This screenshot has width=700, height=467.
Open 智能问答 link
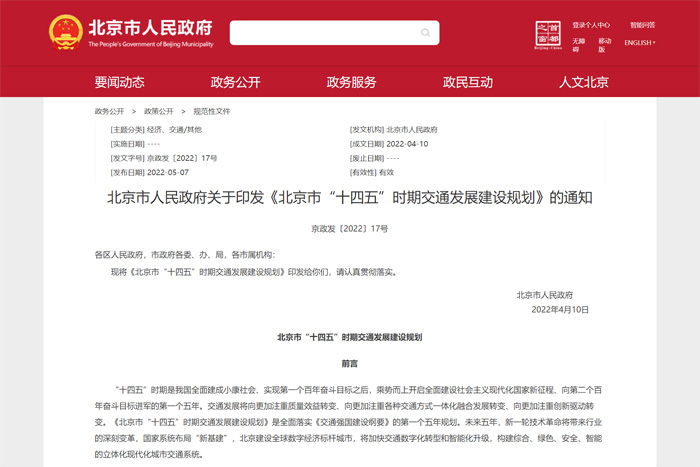tap(642, 25)
